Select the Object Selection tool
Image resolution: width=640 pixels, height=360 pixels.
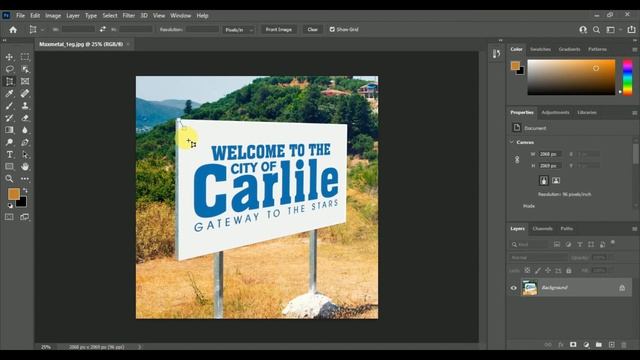(25, 69)
